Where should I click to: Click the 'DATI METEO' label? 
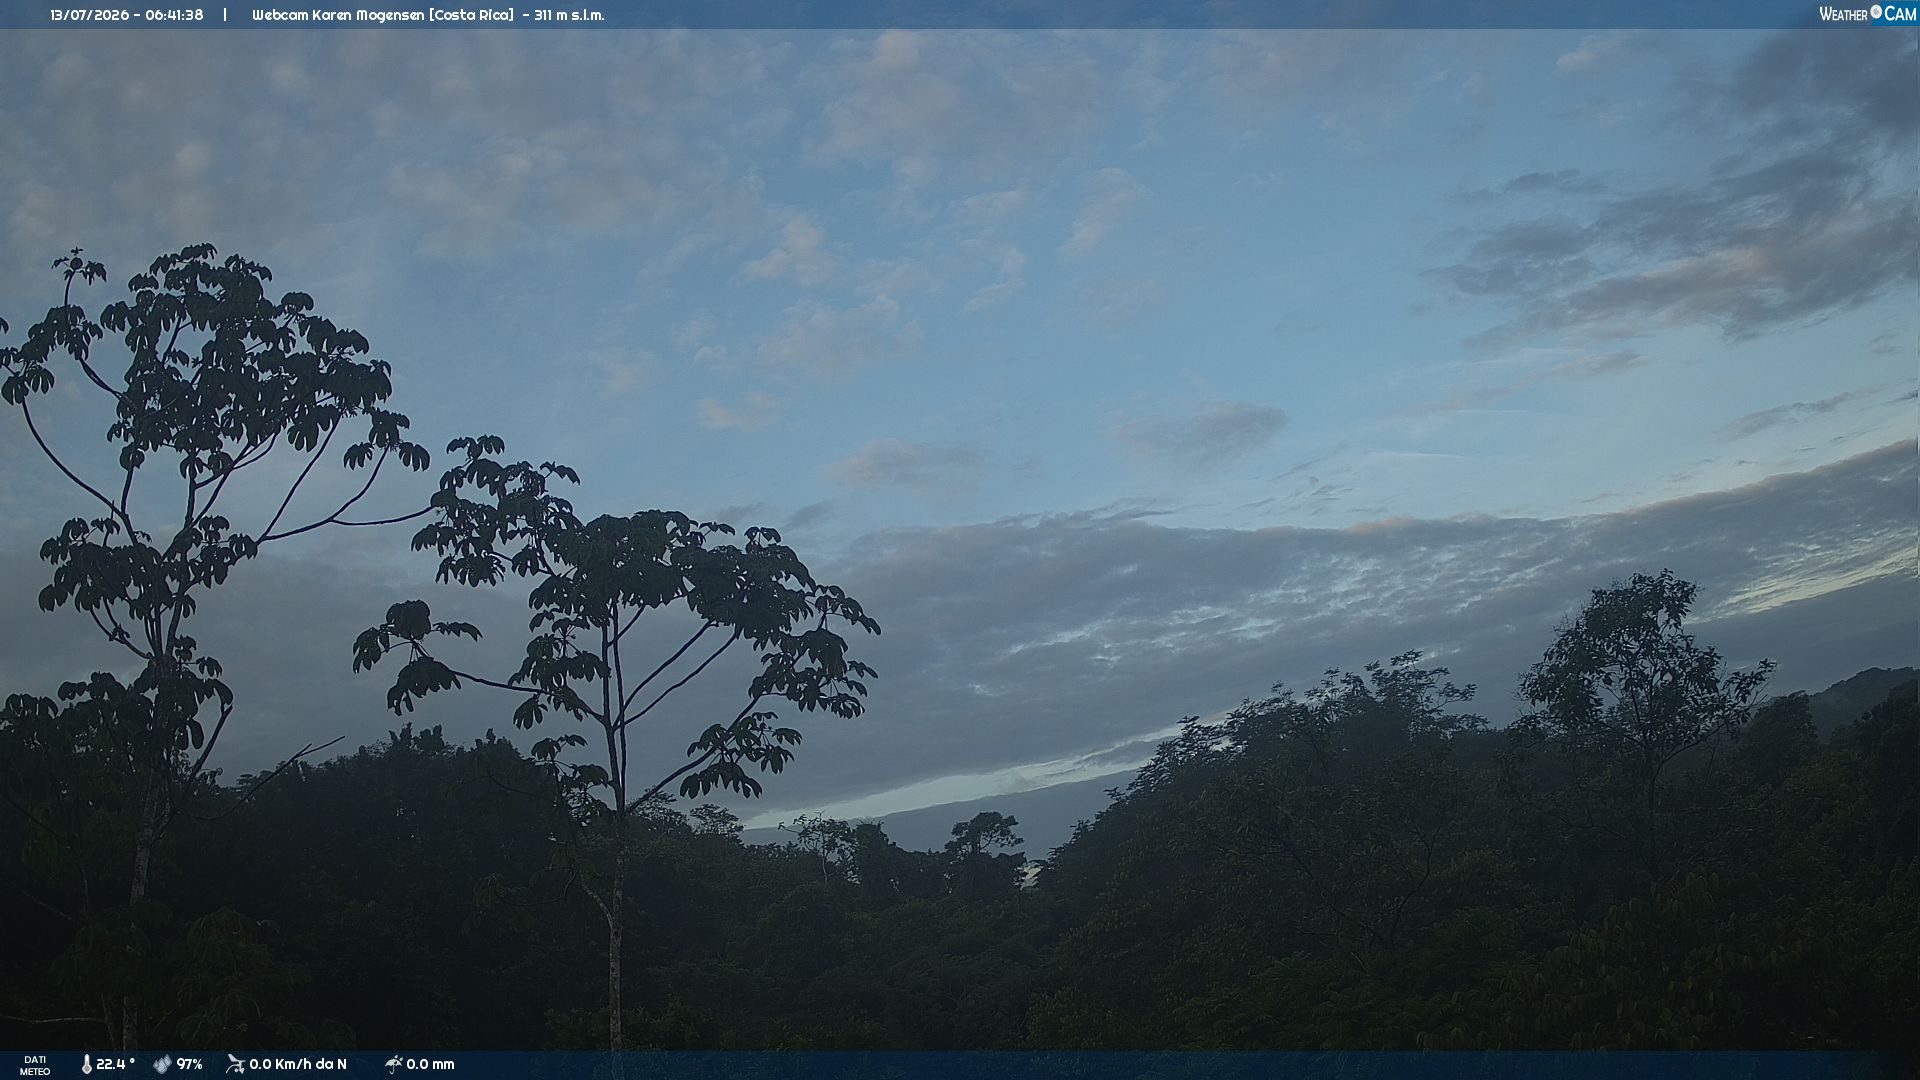(35, 1065)
